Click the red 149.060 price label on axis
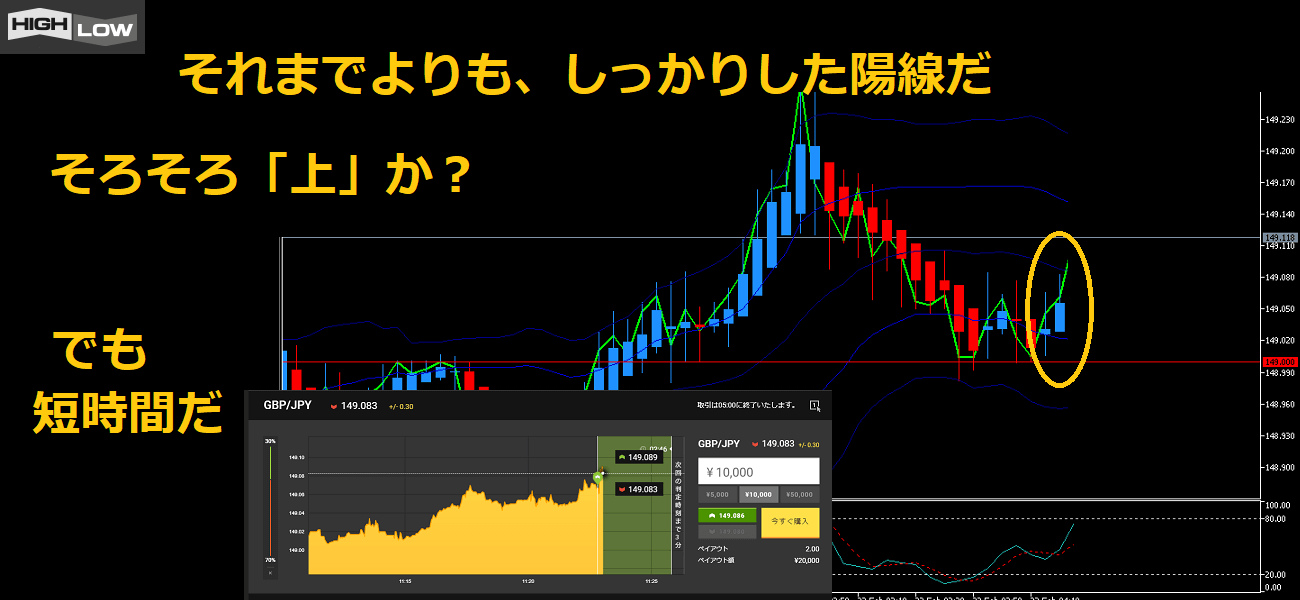 1280,361
